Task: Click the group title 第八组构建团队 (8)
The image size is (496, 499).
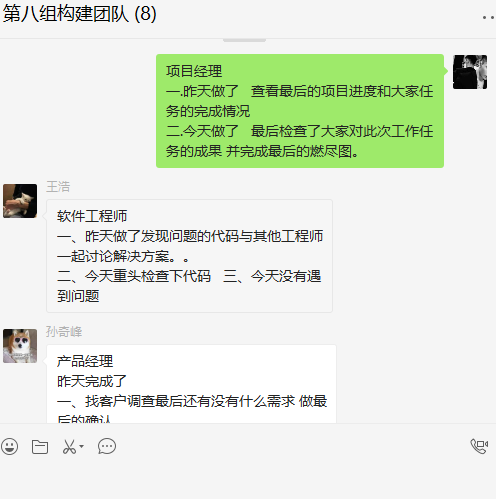Action: [80, 14]
